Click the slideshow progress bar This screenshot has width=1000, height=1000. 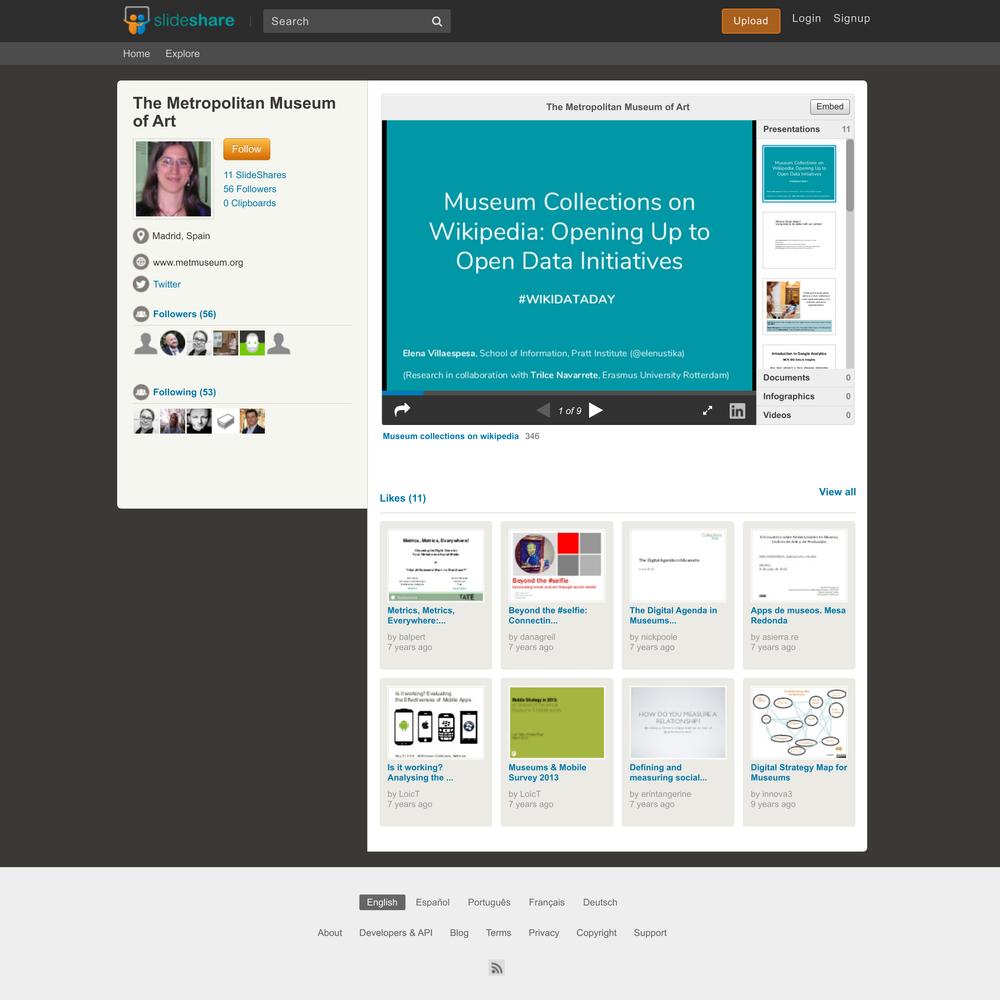(569, 393)
